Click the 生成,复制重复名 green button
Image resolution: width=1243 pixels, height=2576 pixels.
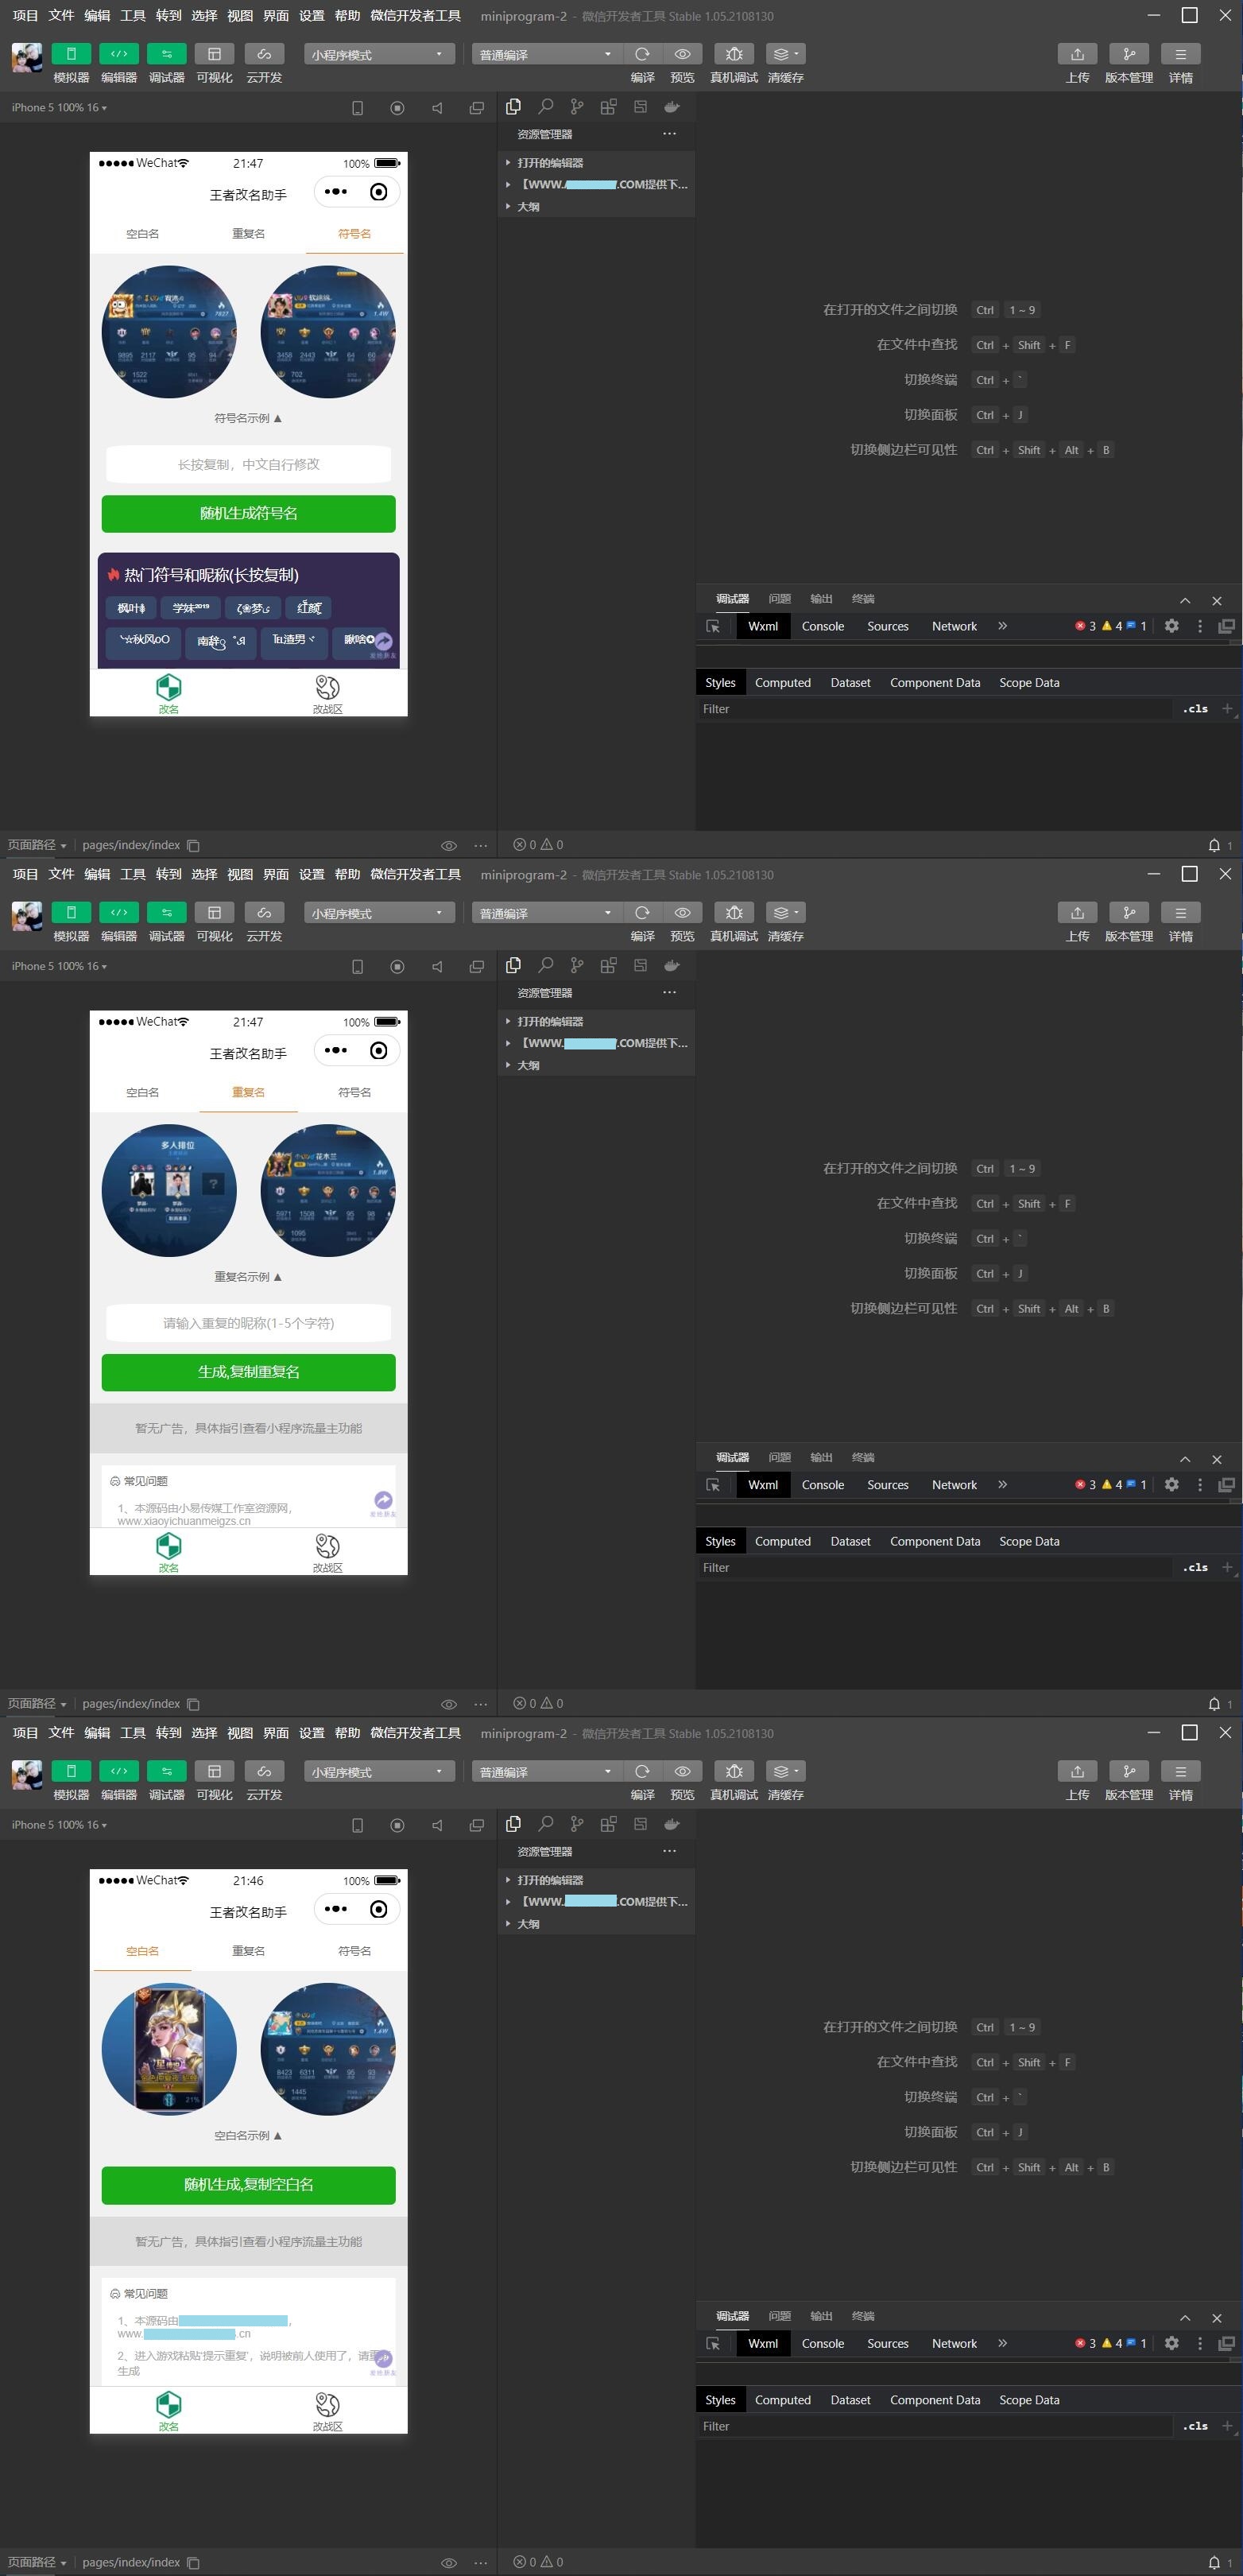tap(248, 1372)
